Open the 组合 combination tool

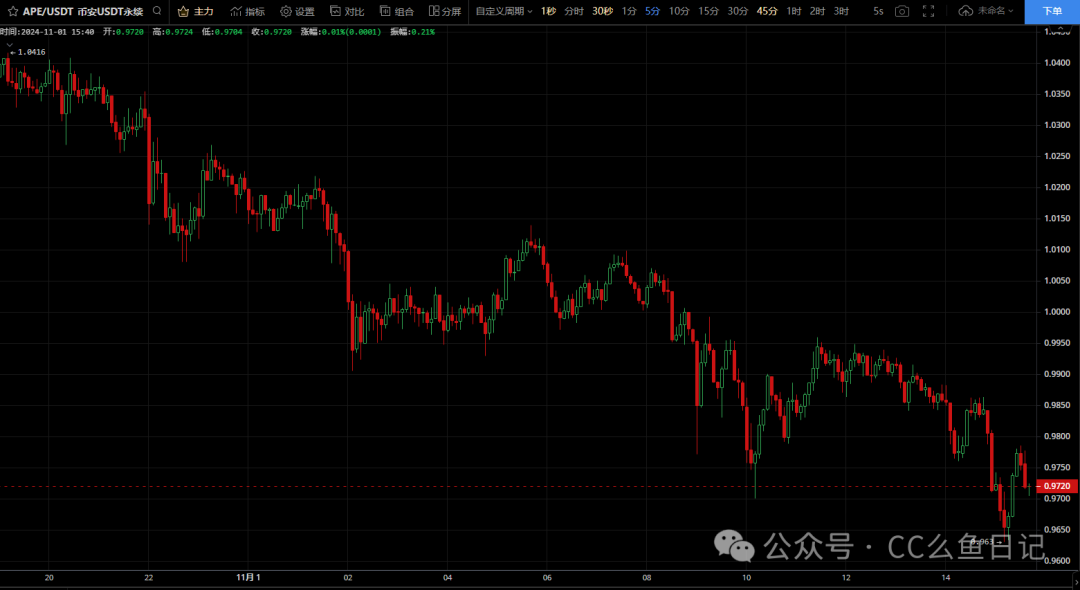pyautogui.click(x=397, y=11)
